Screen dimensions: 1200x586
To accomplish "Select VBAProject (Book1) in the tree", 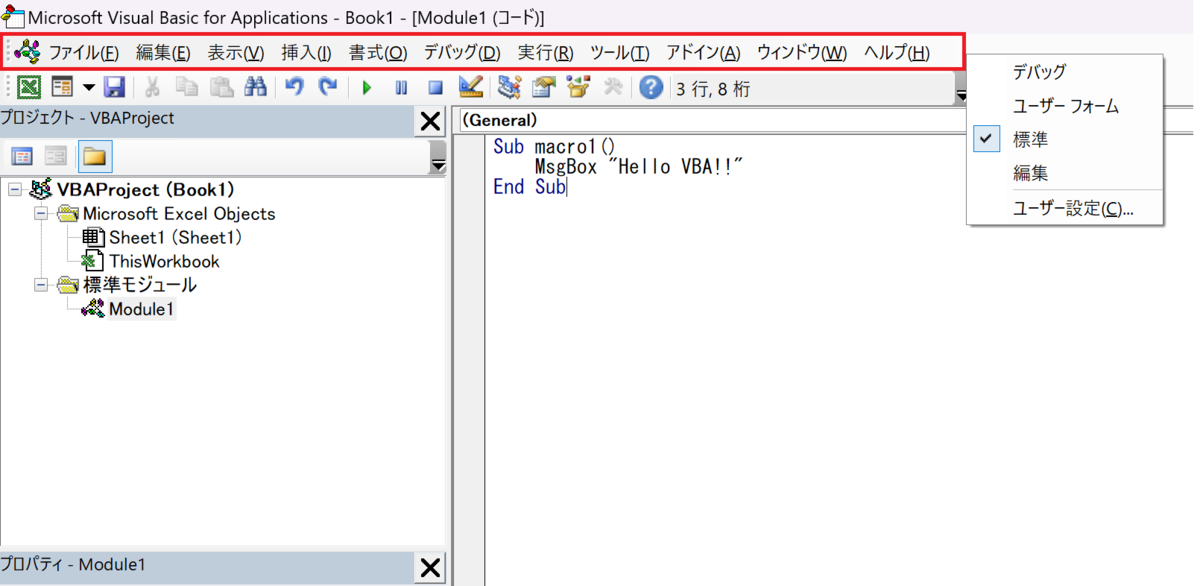I will tap(145, 189).
